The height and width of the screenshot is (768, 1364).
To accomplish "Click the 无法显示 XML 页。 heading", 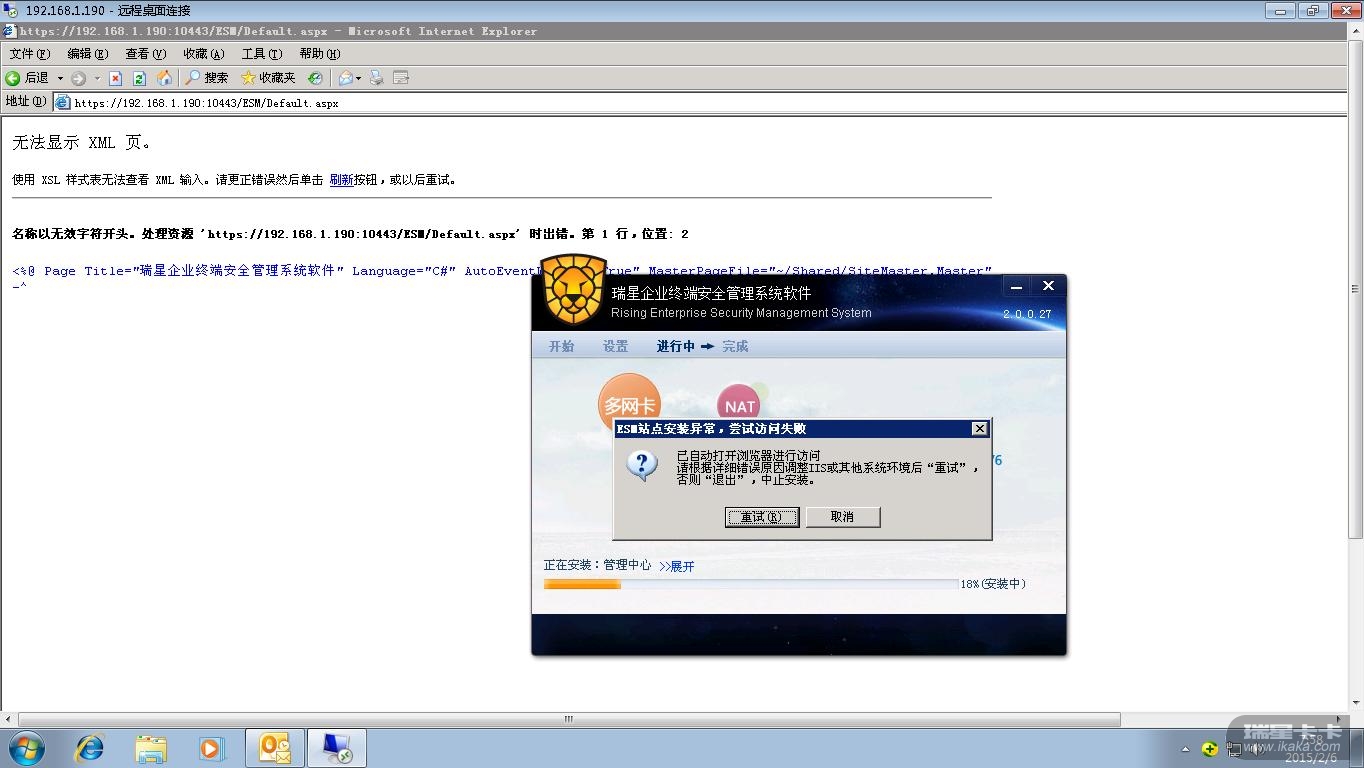I will point(82,143).
